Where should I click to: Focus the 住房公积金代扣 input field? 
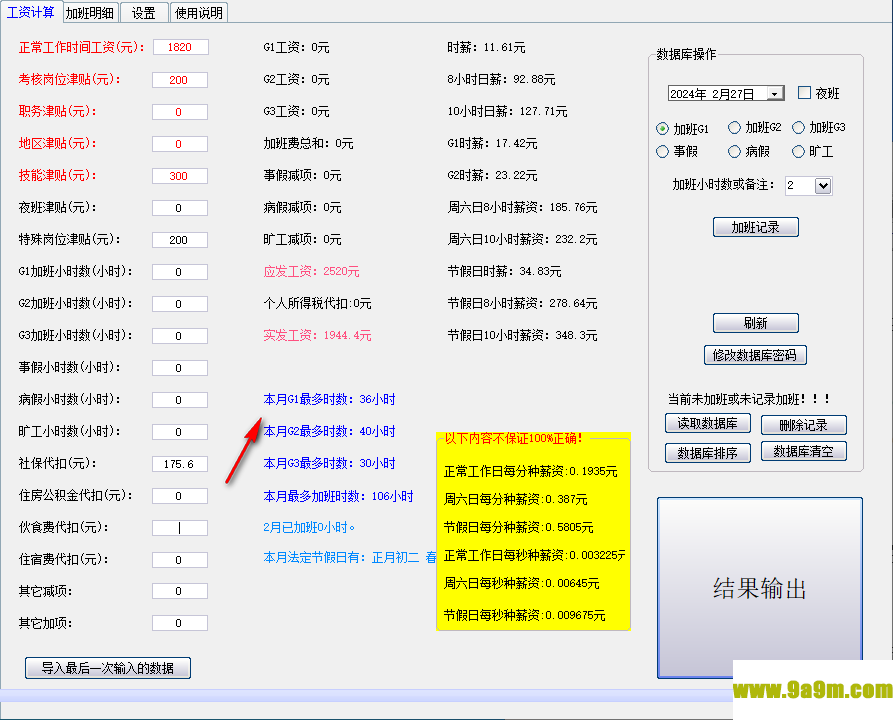tap(179, 496)
